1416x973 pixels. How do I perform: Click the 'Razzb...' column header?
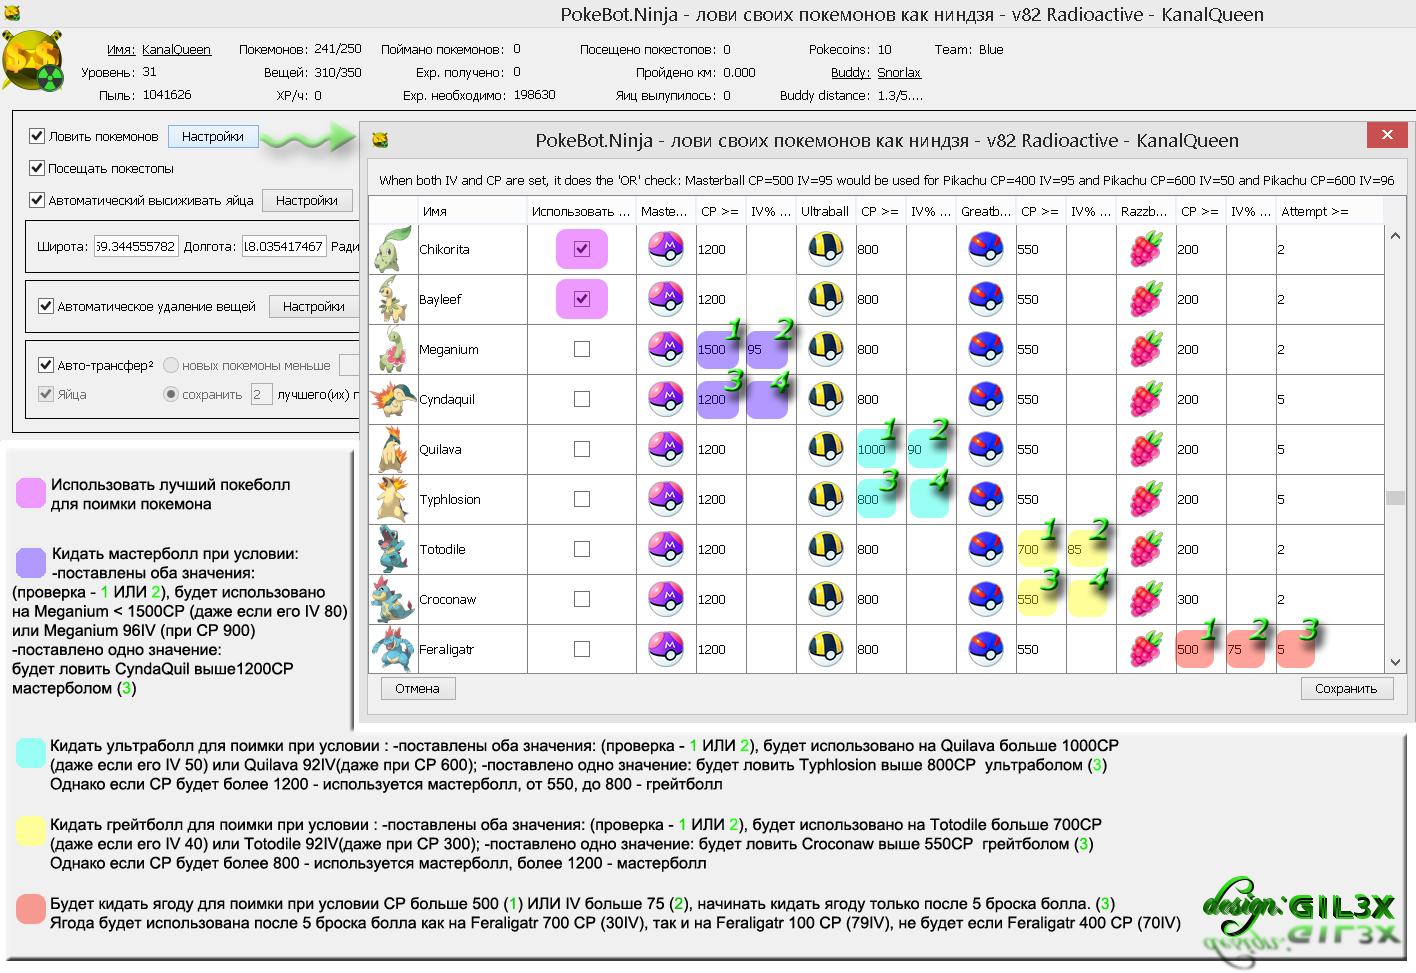pos(1146,211)
